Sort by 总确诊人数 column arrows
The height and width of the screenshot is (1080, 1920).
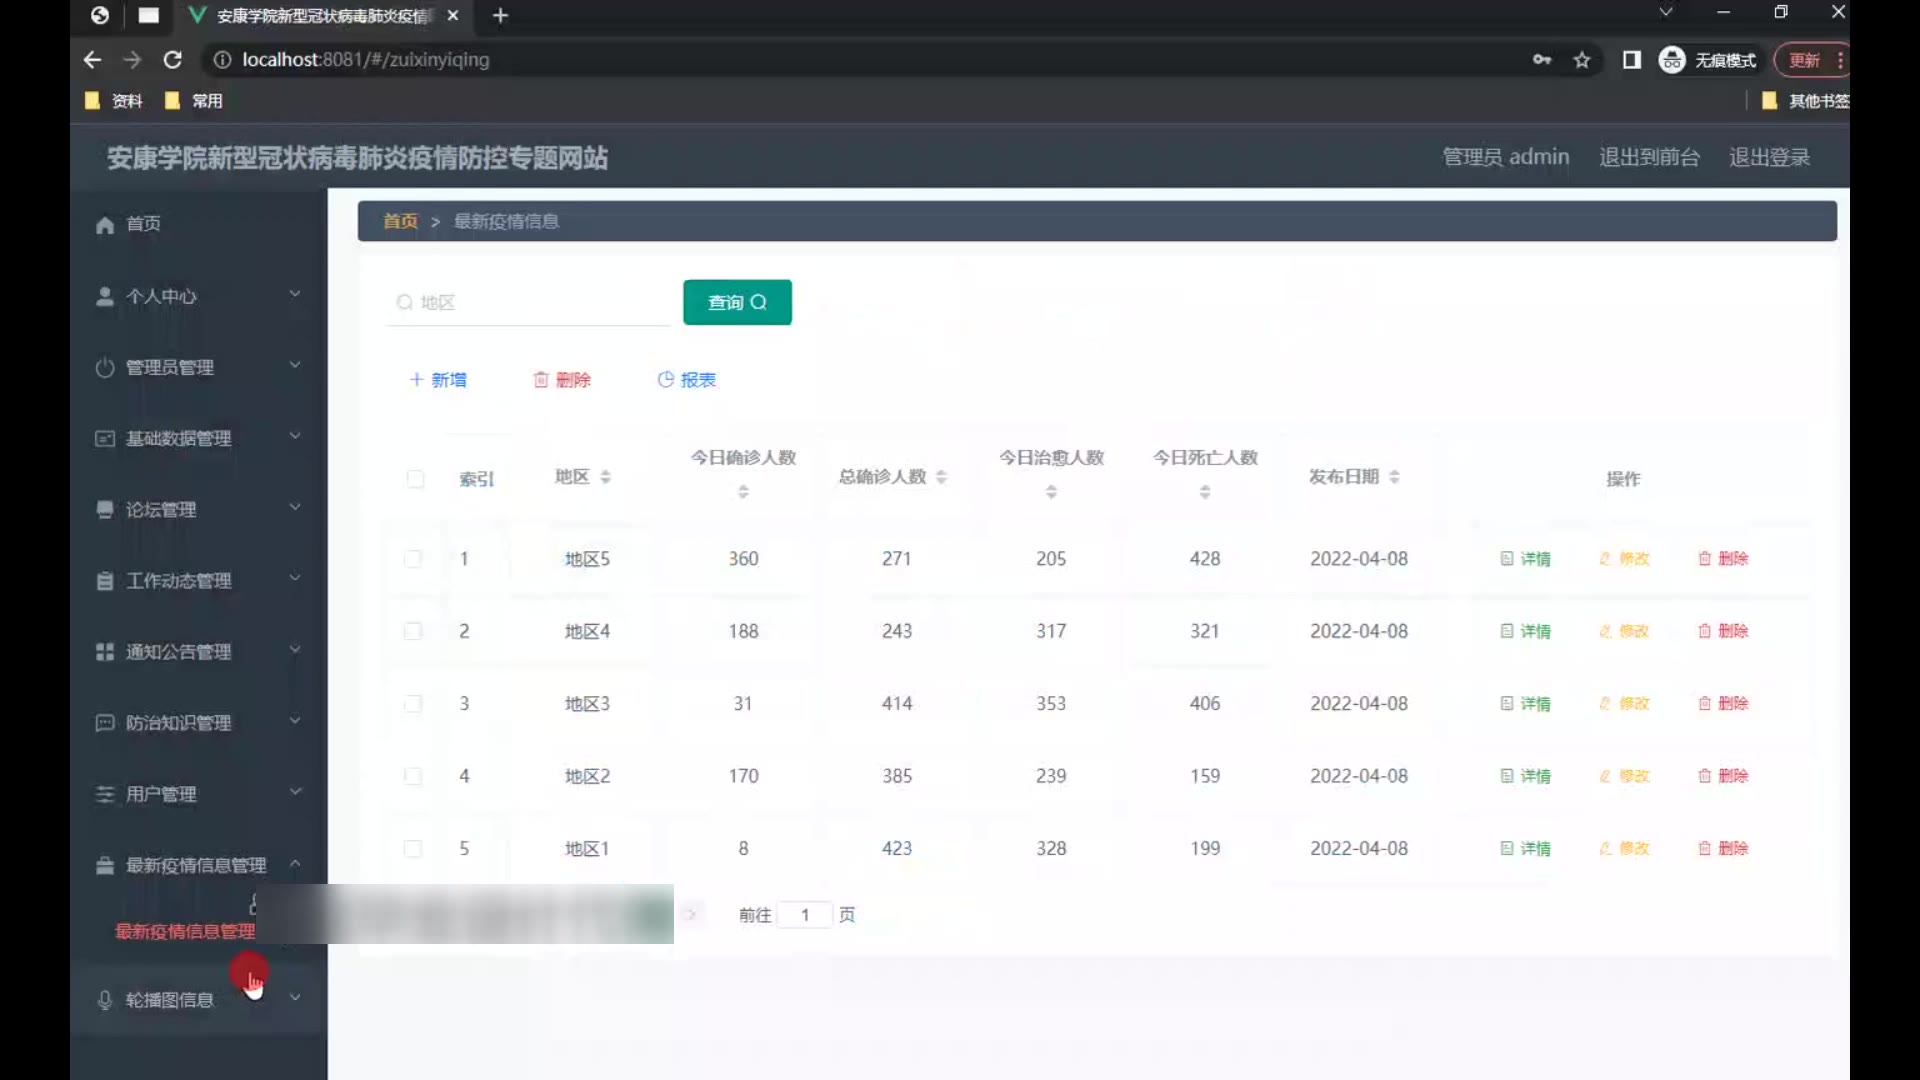tap(941, 478)
